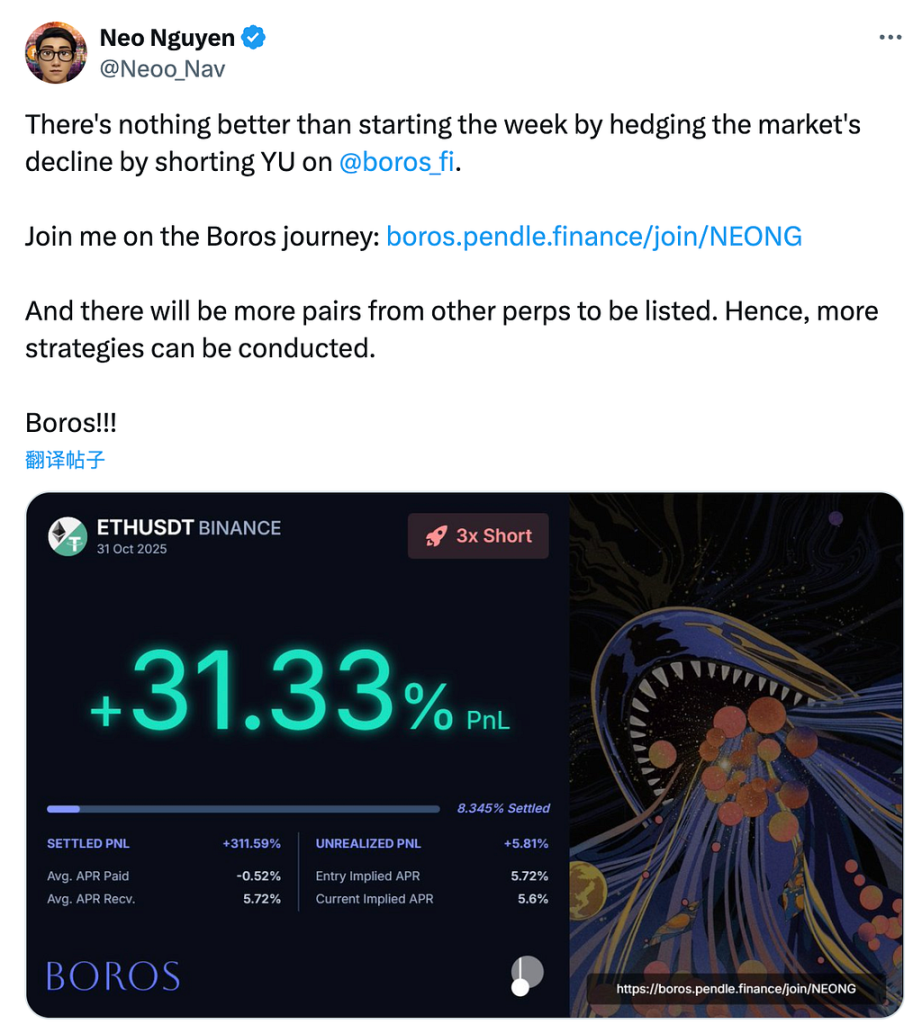Click the referral URL on the artwork

pyautogui.click(x=736, y=988)
